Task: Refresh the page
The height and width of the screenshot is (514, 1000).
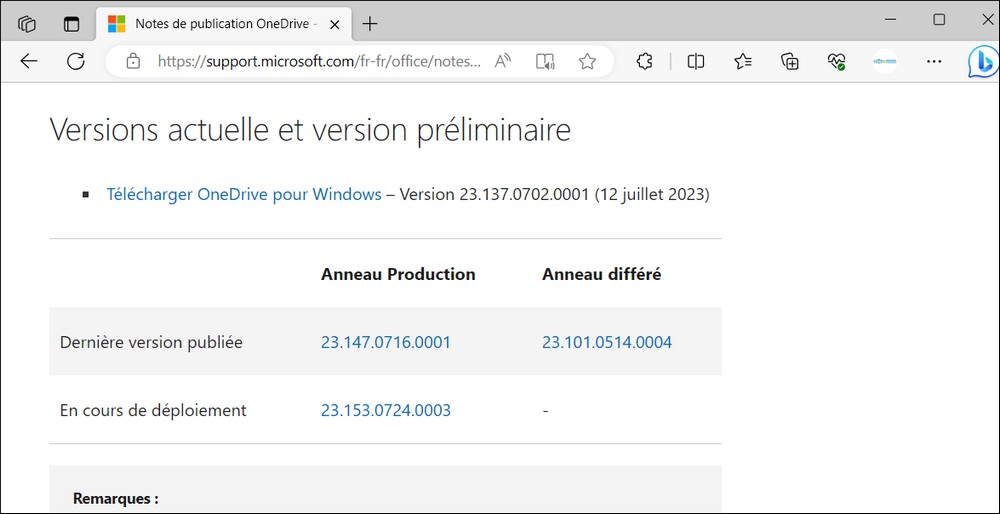Action: (76, 61)
